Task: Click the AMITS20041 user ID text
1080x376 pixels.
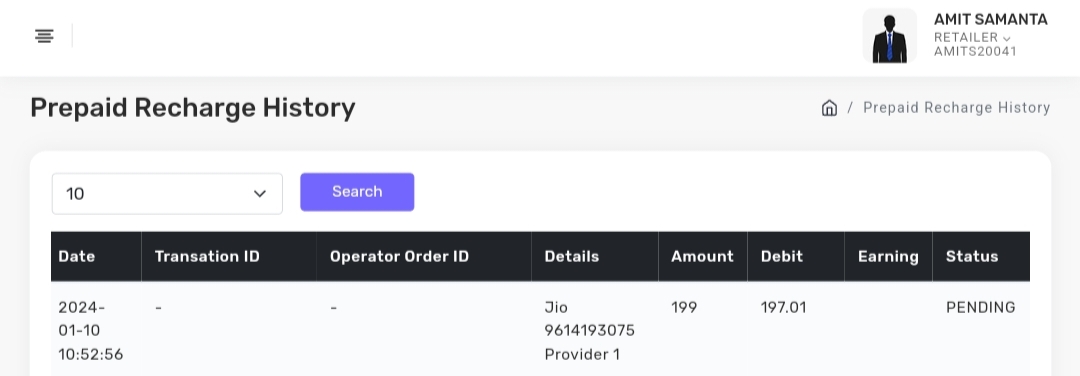Action: [975, 51]
